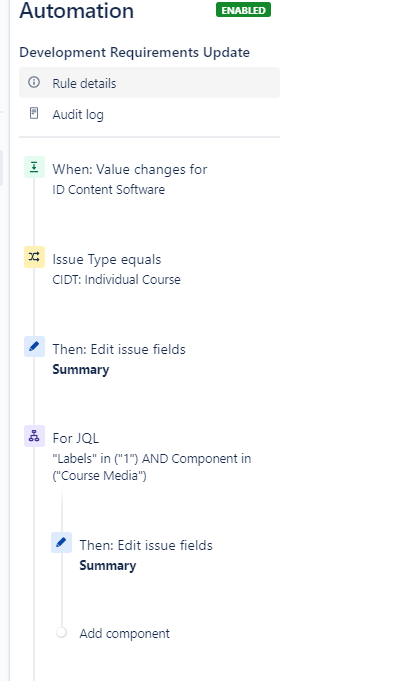Select the purple branch icon for For JQL
This screenshot has width=419, height=681.
tap(34, 436)
